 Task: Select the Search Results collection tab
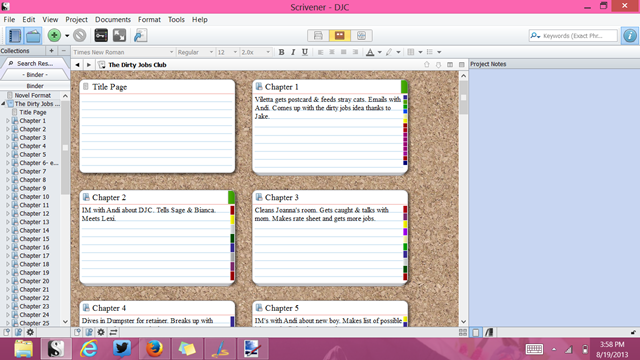pyautogui.click(x=35, y=63)
